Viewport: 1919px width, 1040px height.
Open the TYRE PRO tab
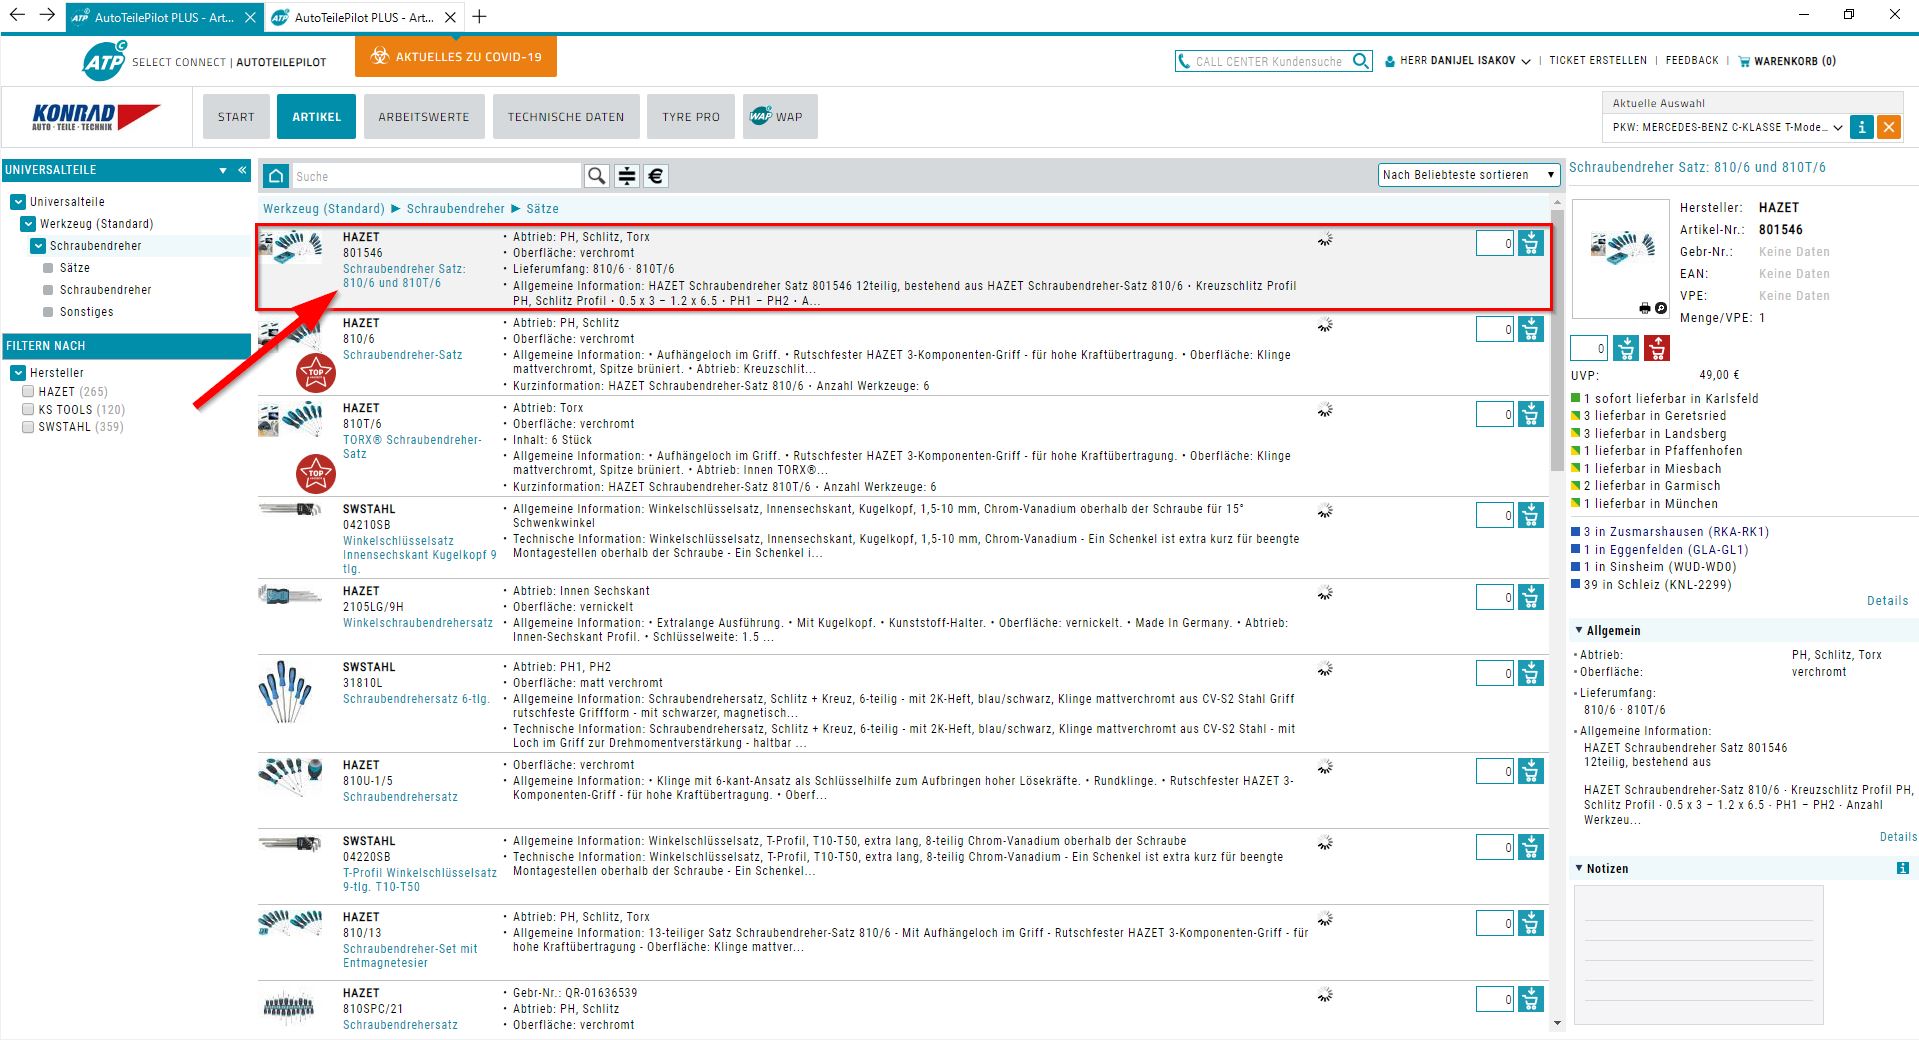pyautogui.click(x=691, y=117)
